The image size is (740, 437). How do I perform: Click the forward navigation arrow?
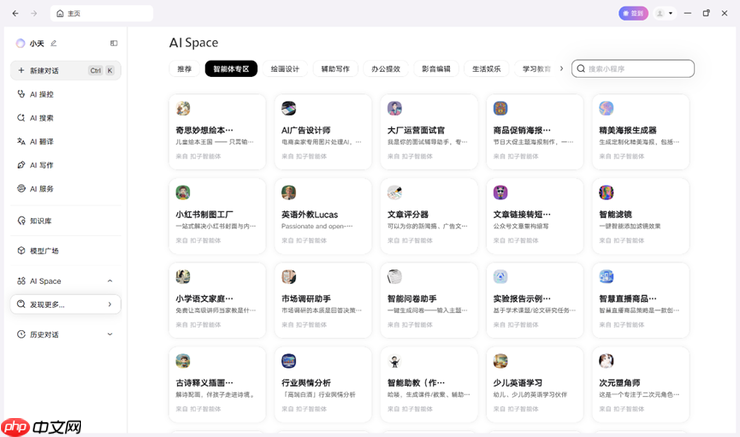point(34,13)
